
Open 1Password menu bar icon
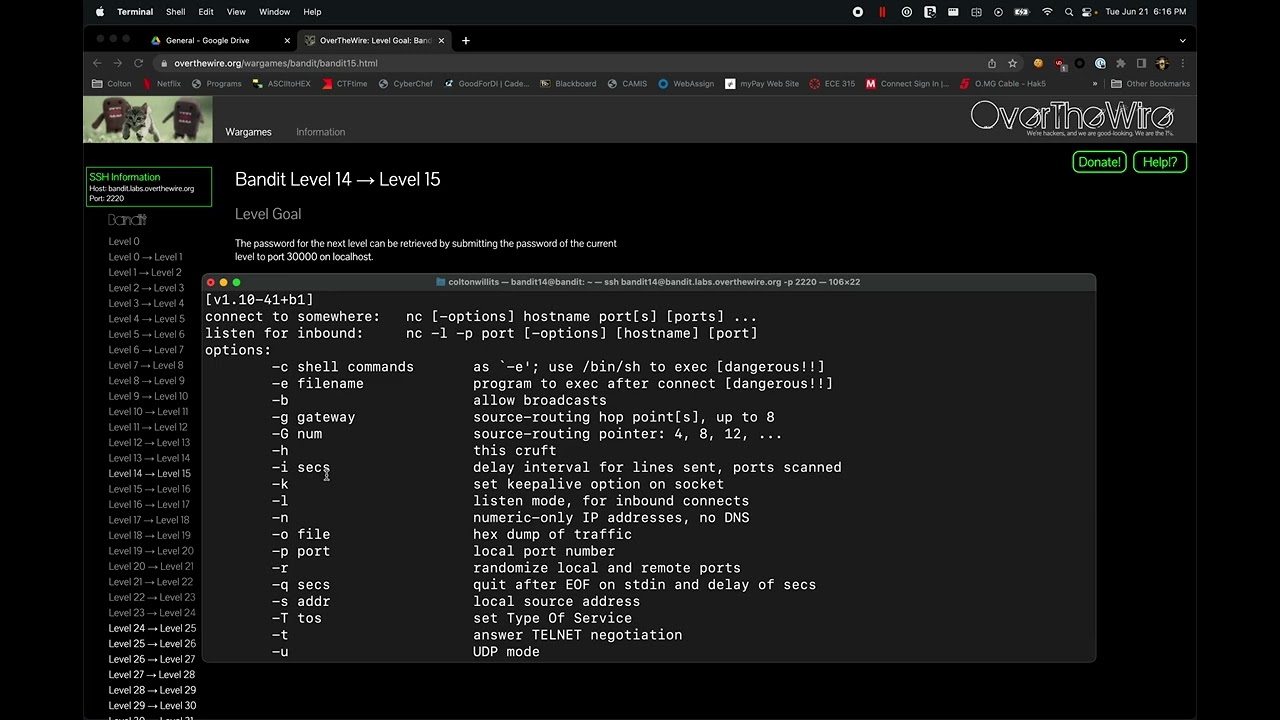(907, 12)
